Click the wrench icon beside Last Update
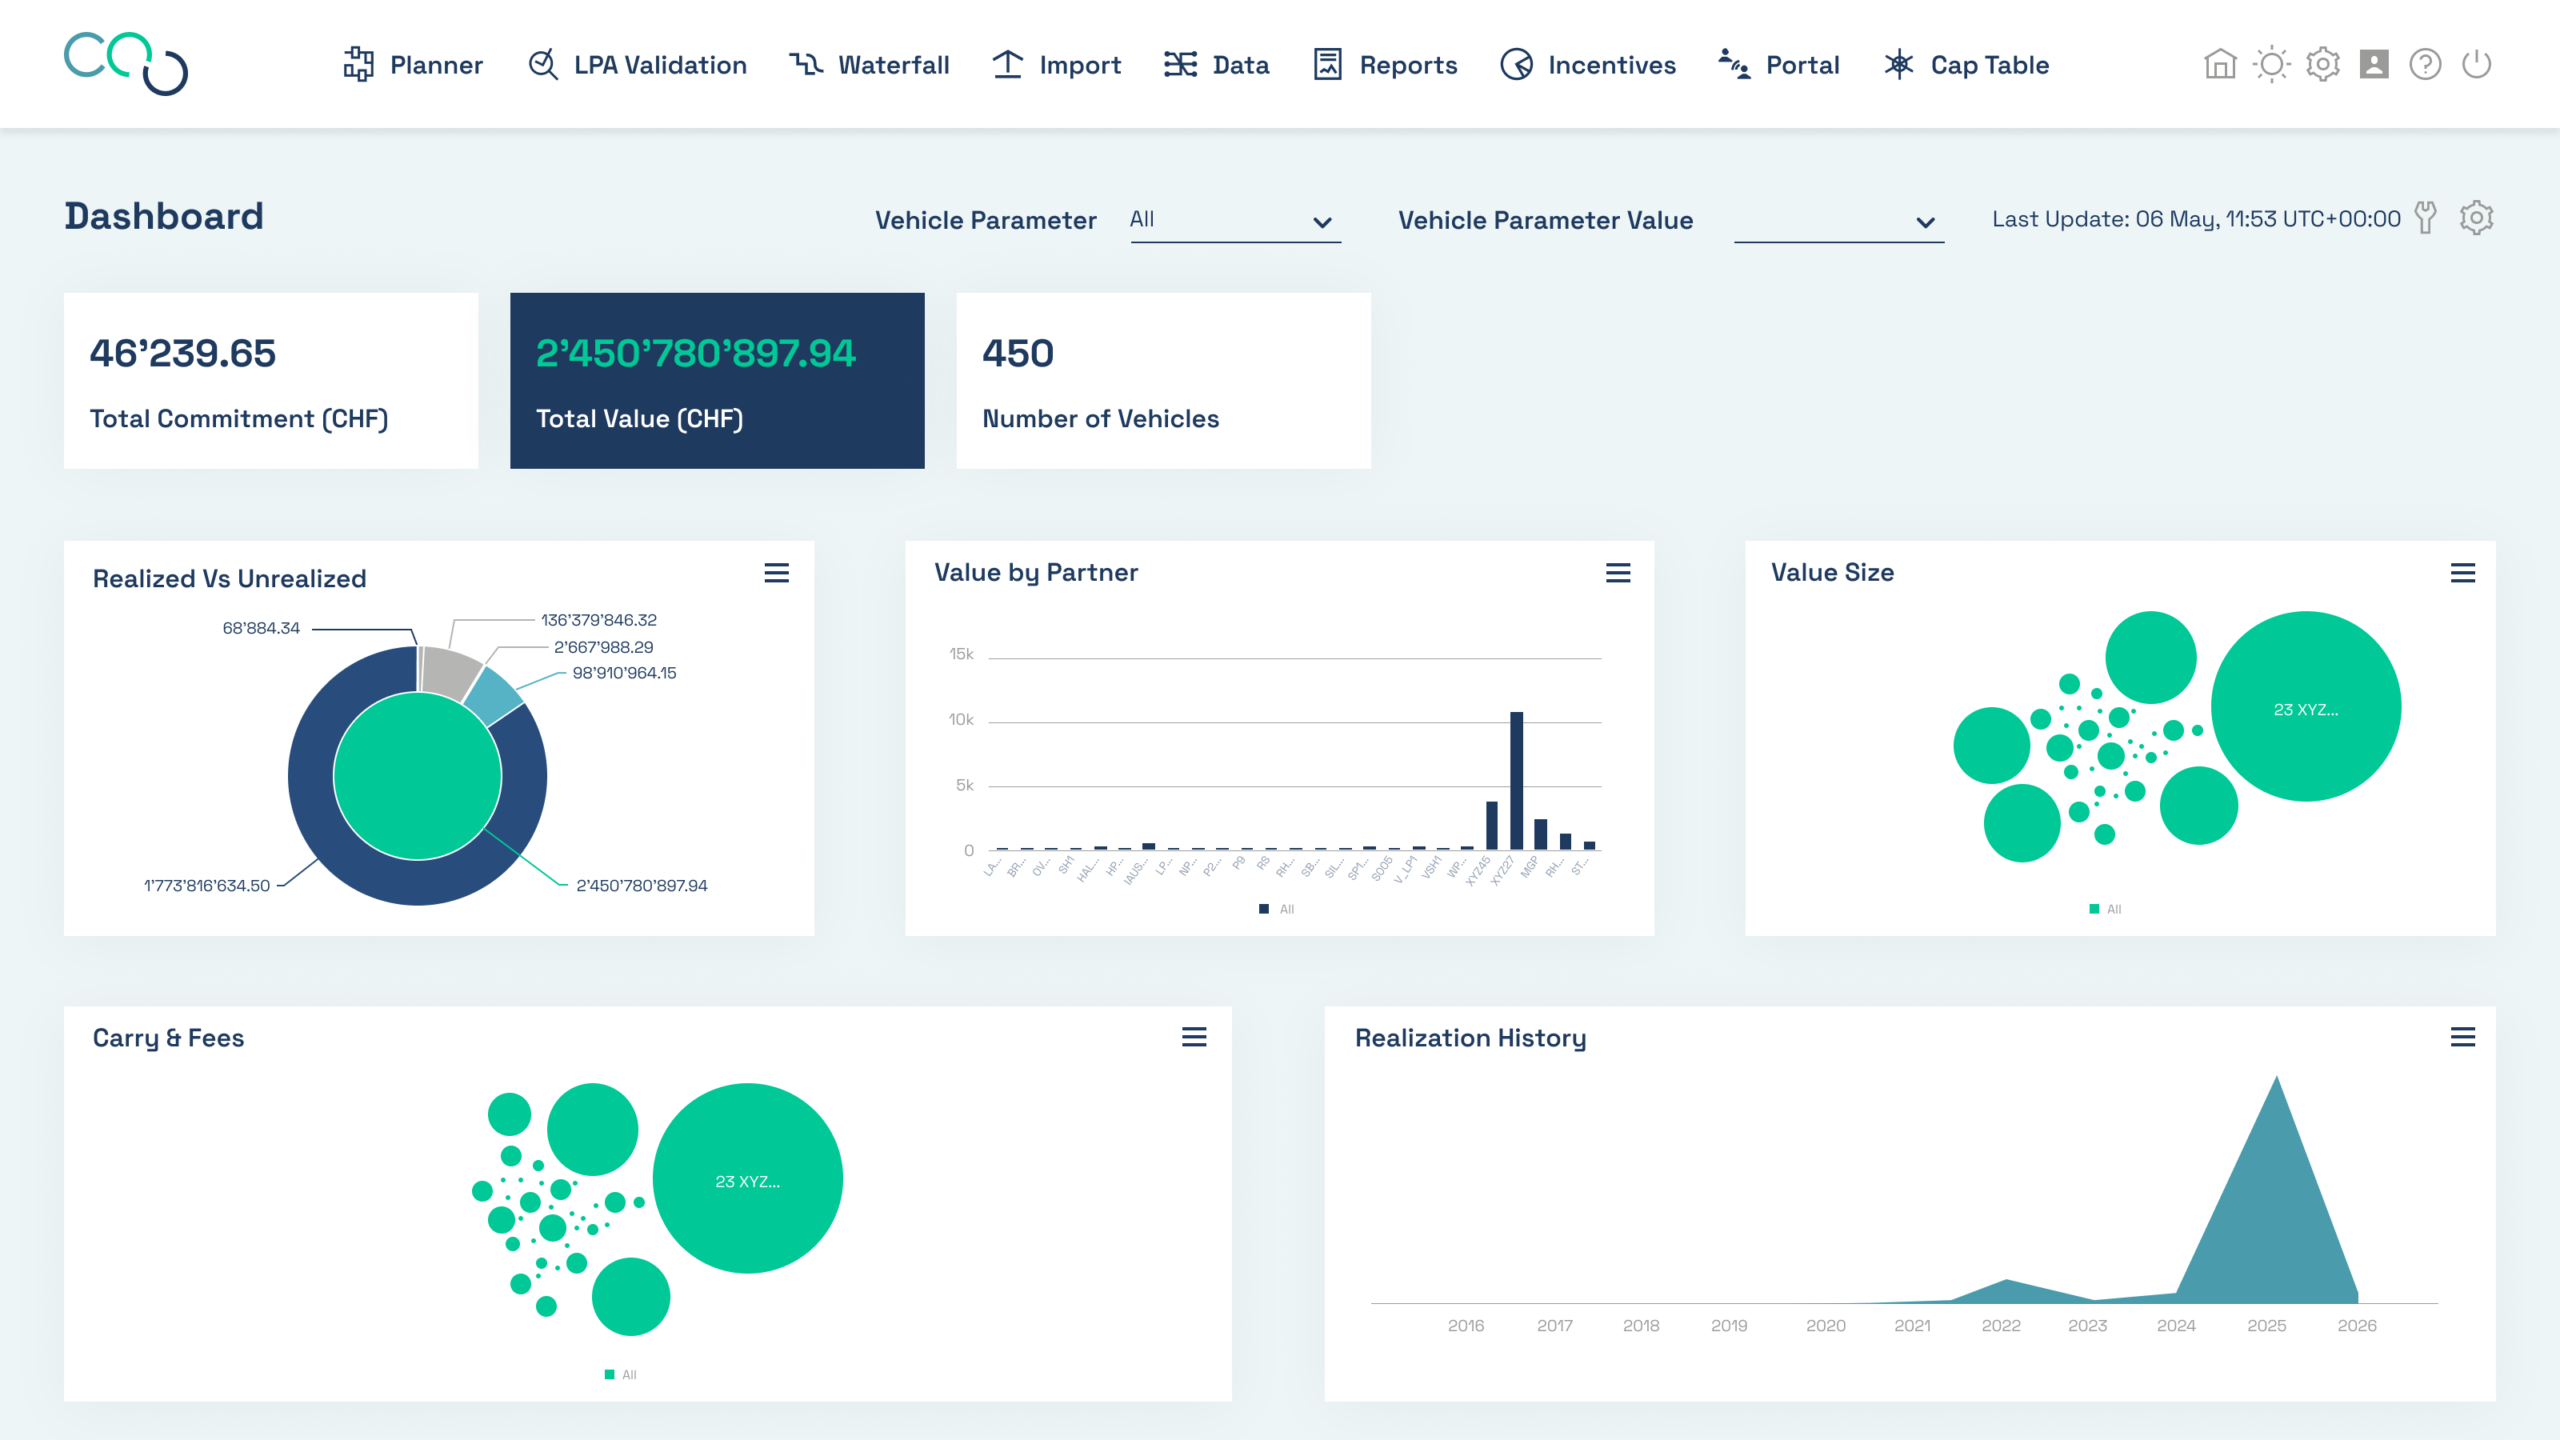 point(2426,217)
